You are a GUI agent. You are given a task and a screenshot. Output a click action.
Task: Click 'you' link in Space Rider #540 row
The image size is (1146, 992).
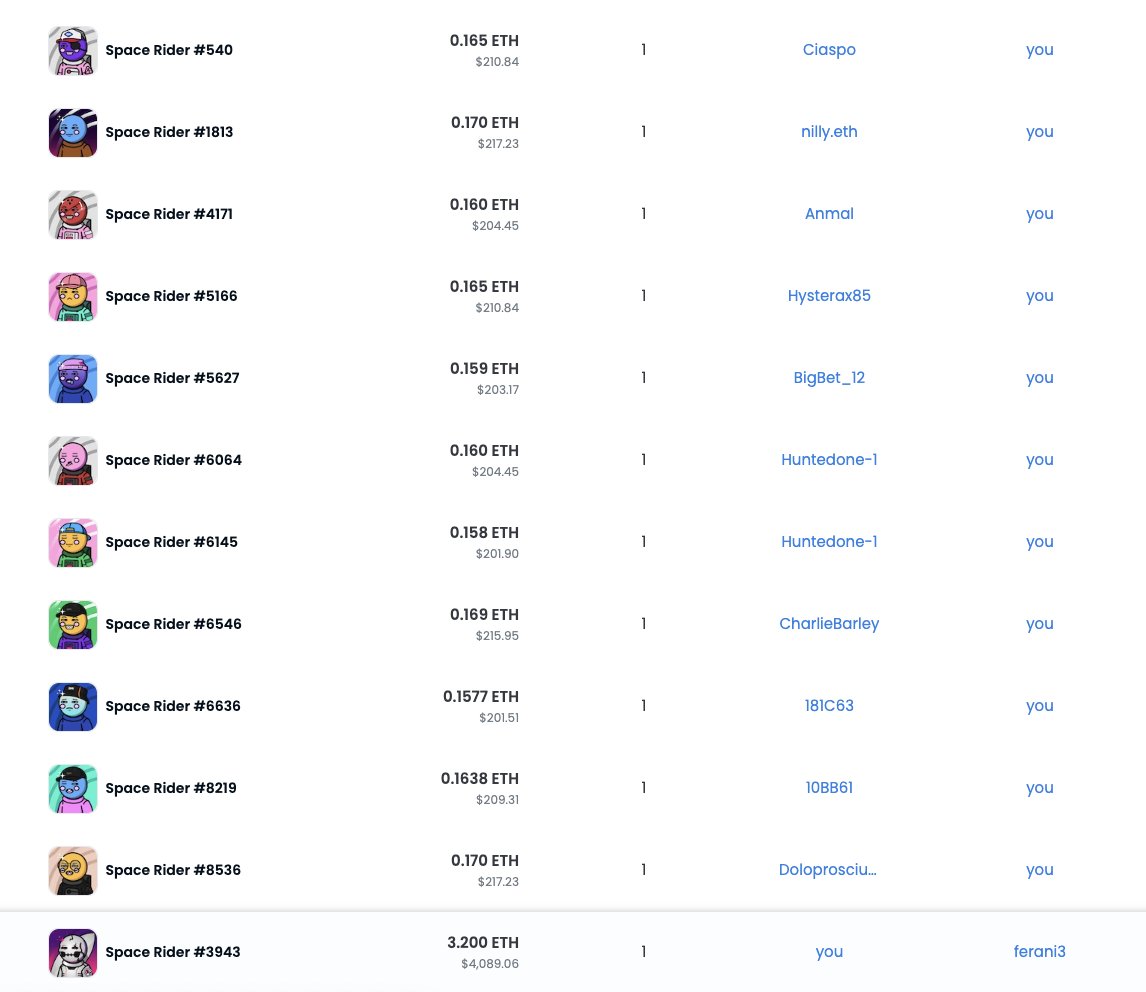[1039, 50]
